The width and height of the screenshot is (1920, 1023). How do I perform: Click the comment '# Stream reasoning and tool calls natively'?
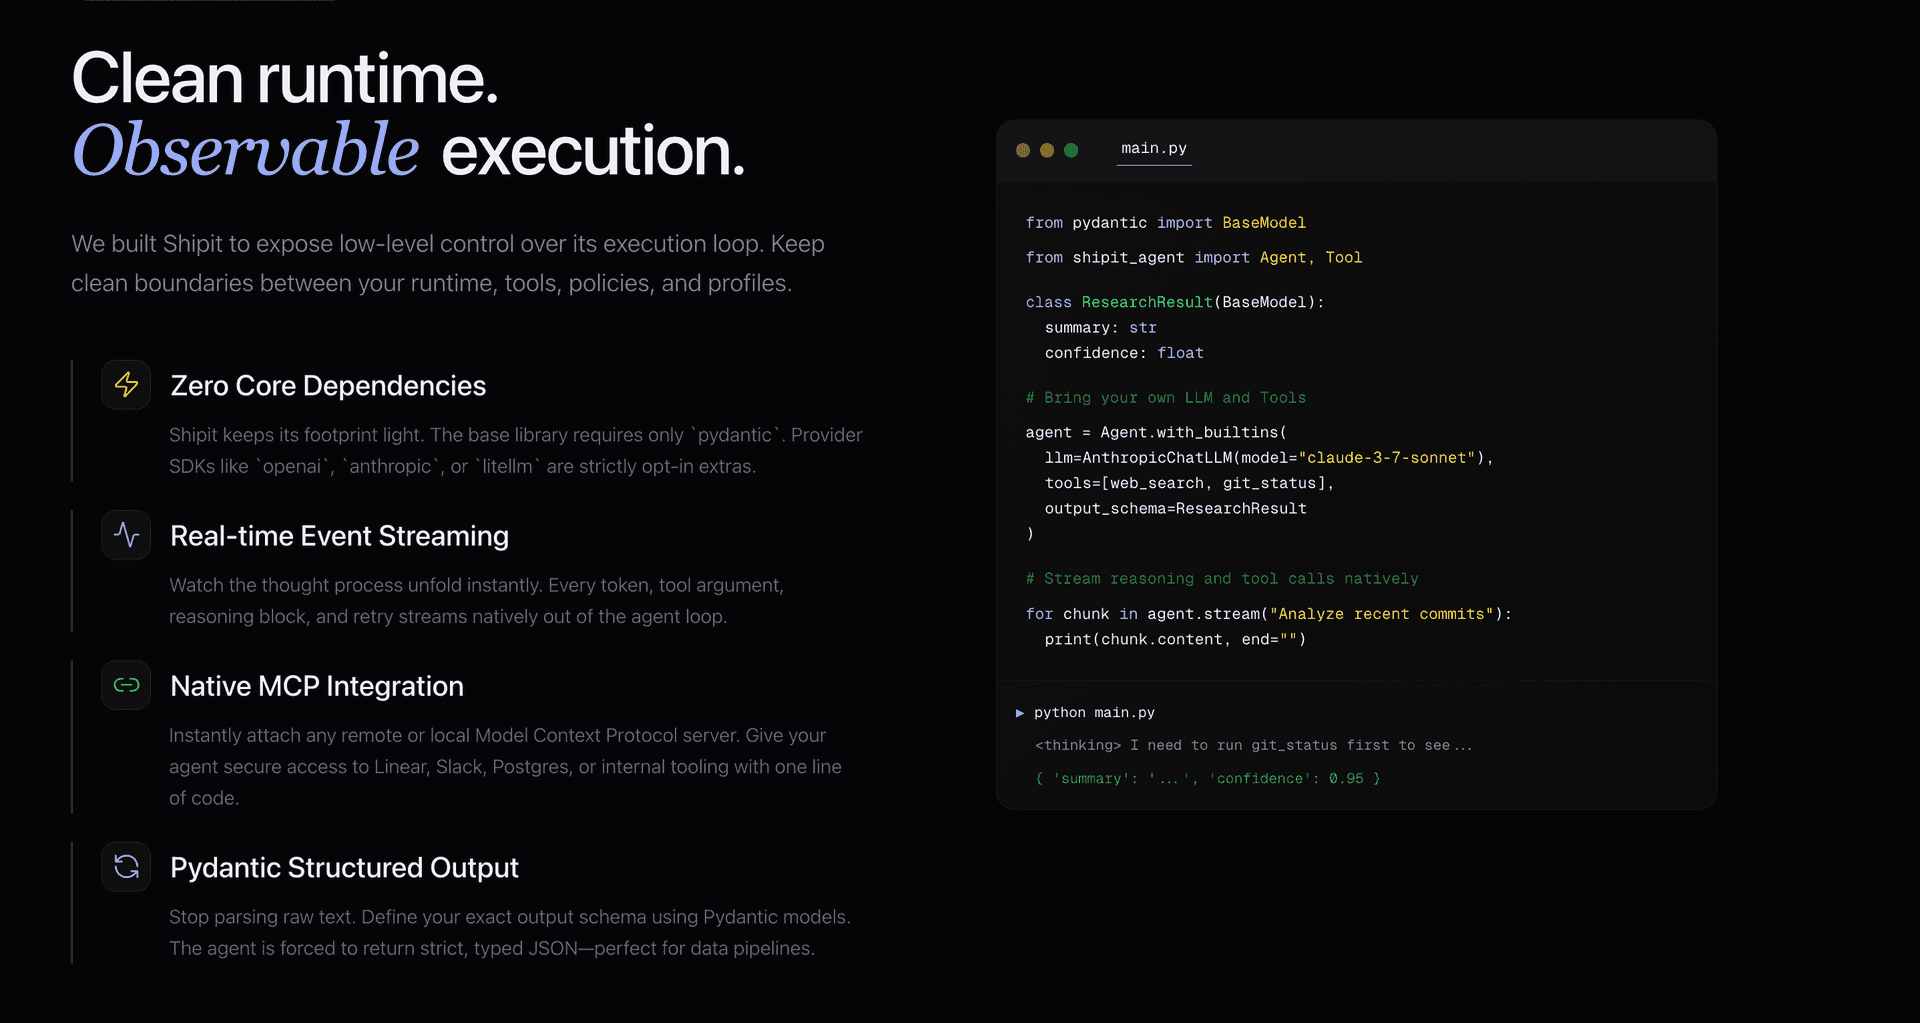coord(1222,579)
